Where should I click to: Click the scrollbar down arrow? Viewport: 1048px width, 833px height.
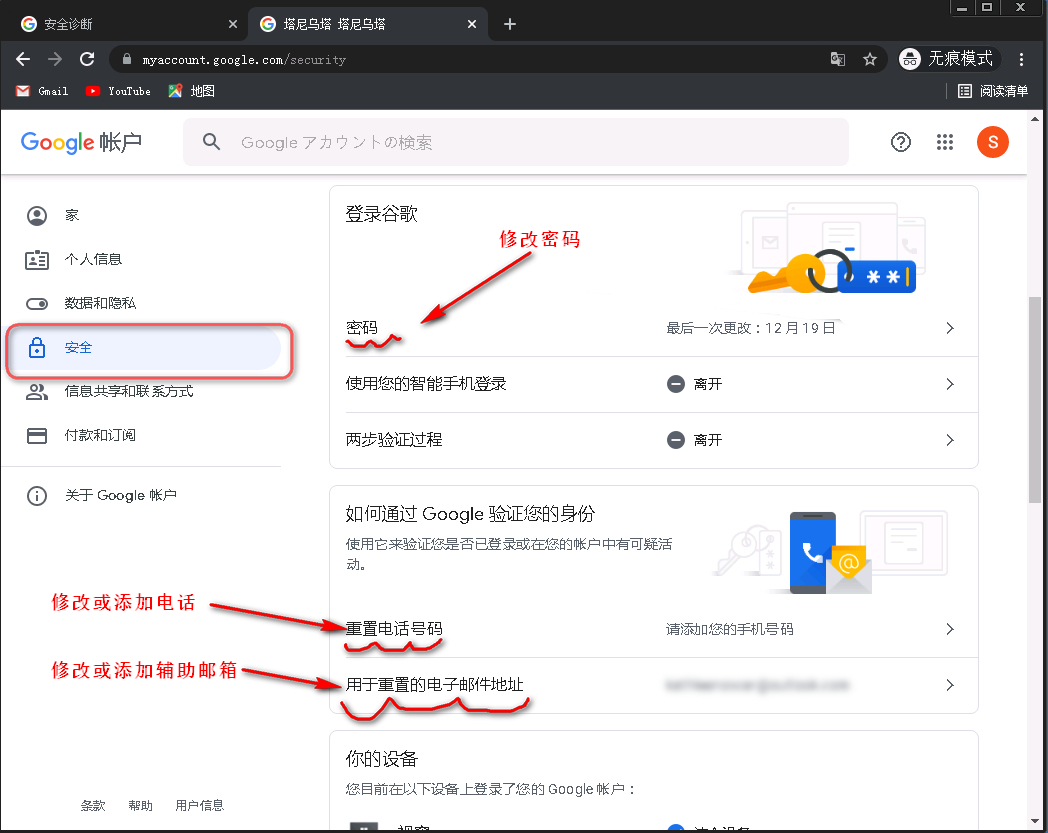tap(1035, 821)
